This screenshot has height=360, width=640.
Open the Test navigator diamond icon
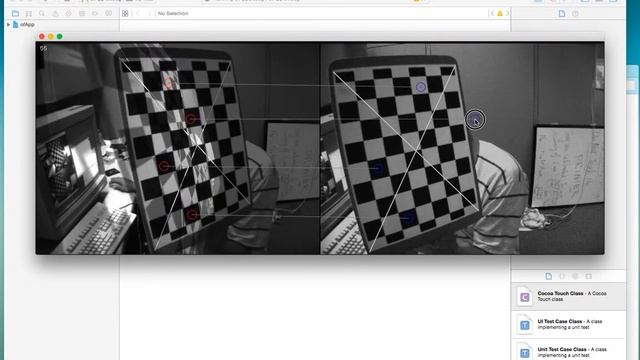pos(69,13)
